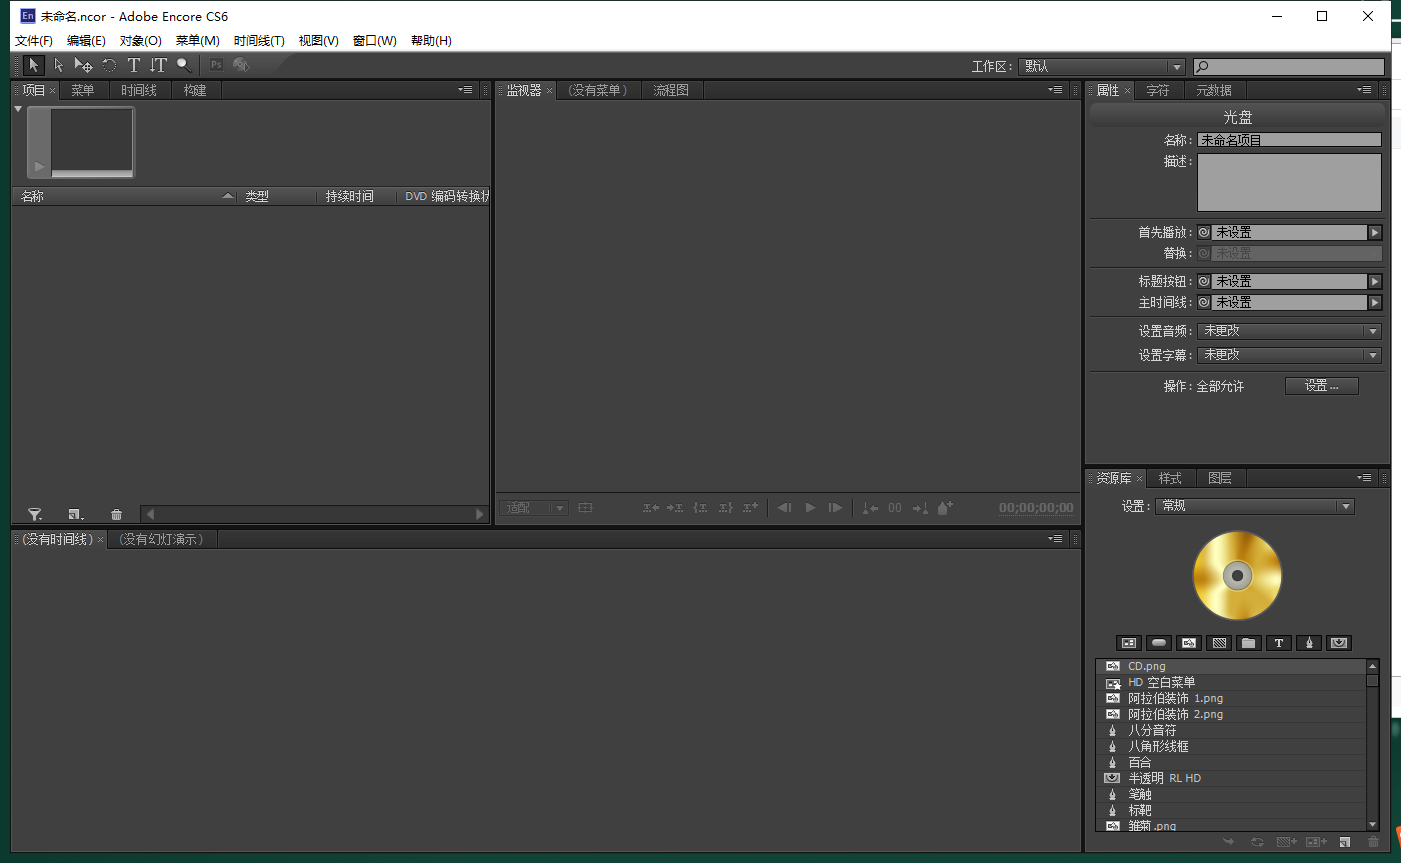
Task: Open the 文件(F) menu
Action: click(34, 41)
